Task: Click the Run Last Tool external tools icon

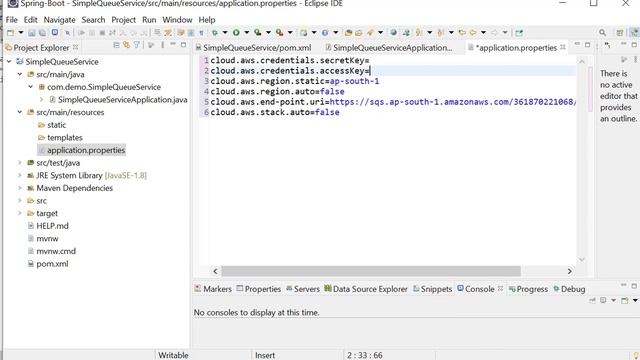Action: pos(280,33)
